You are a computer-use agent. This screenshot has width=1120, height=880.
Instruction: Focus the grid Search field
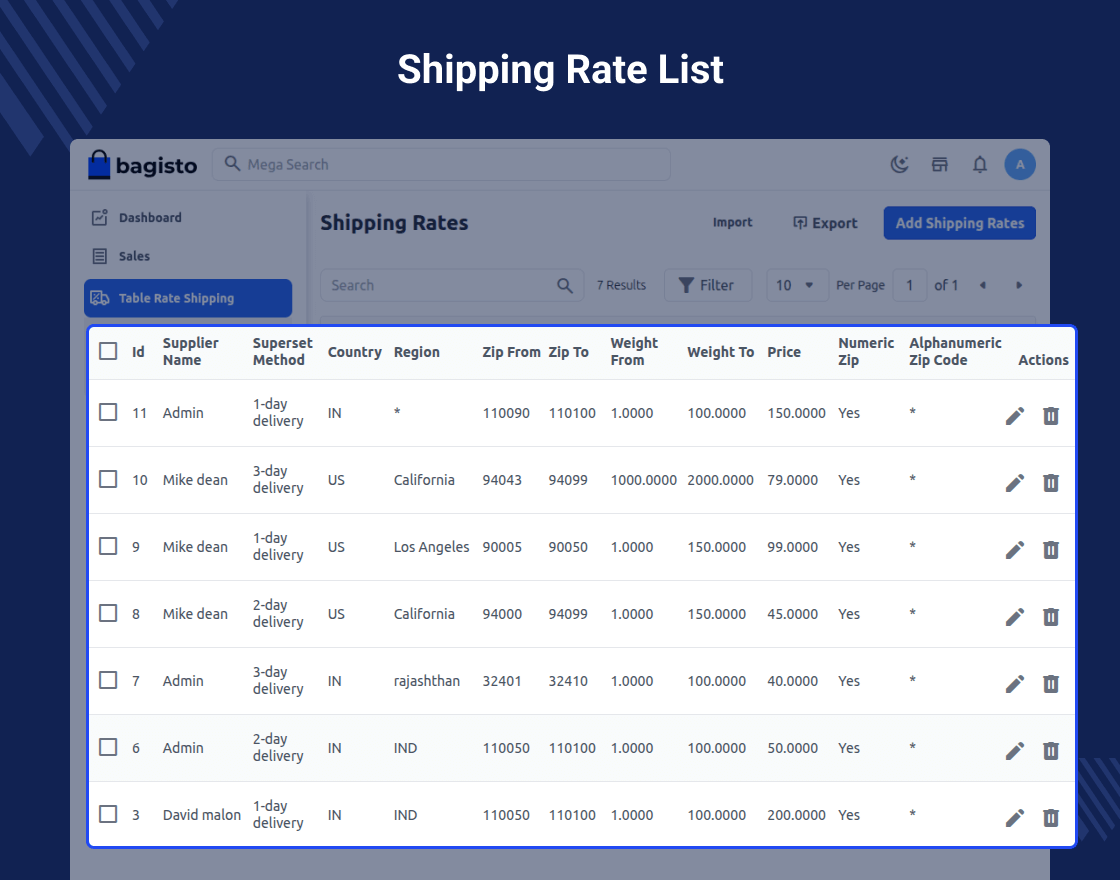[x=452, y=286]
